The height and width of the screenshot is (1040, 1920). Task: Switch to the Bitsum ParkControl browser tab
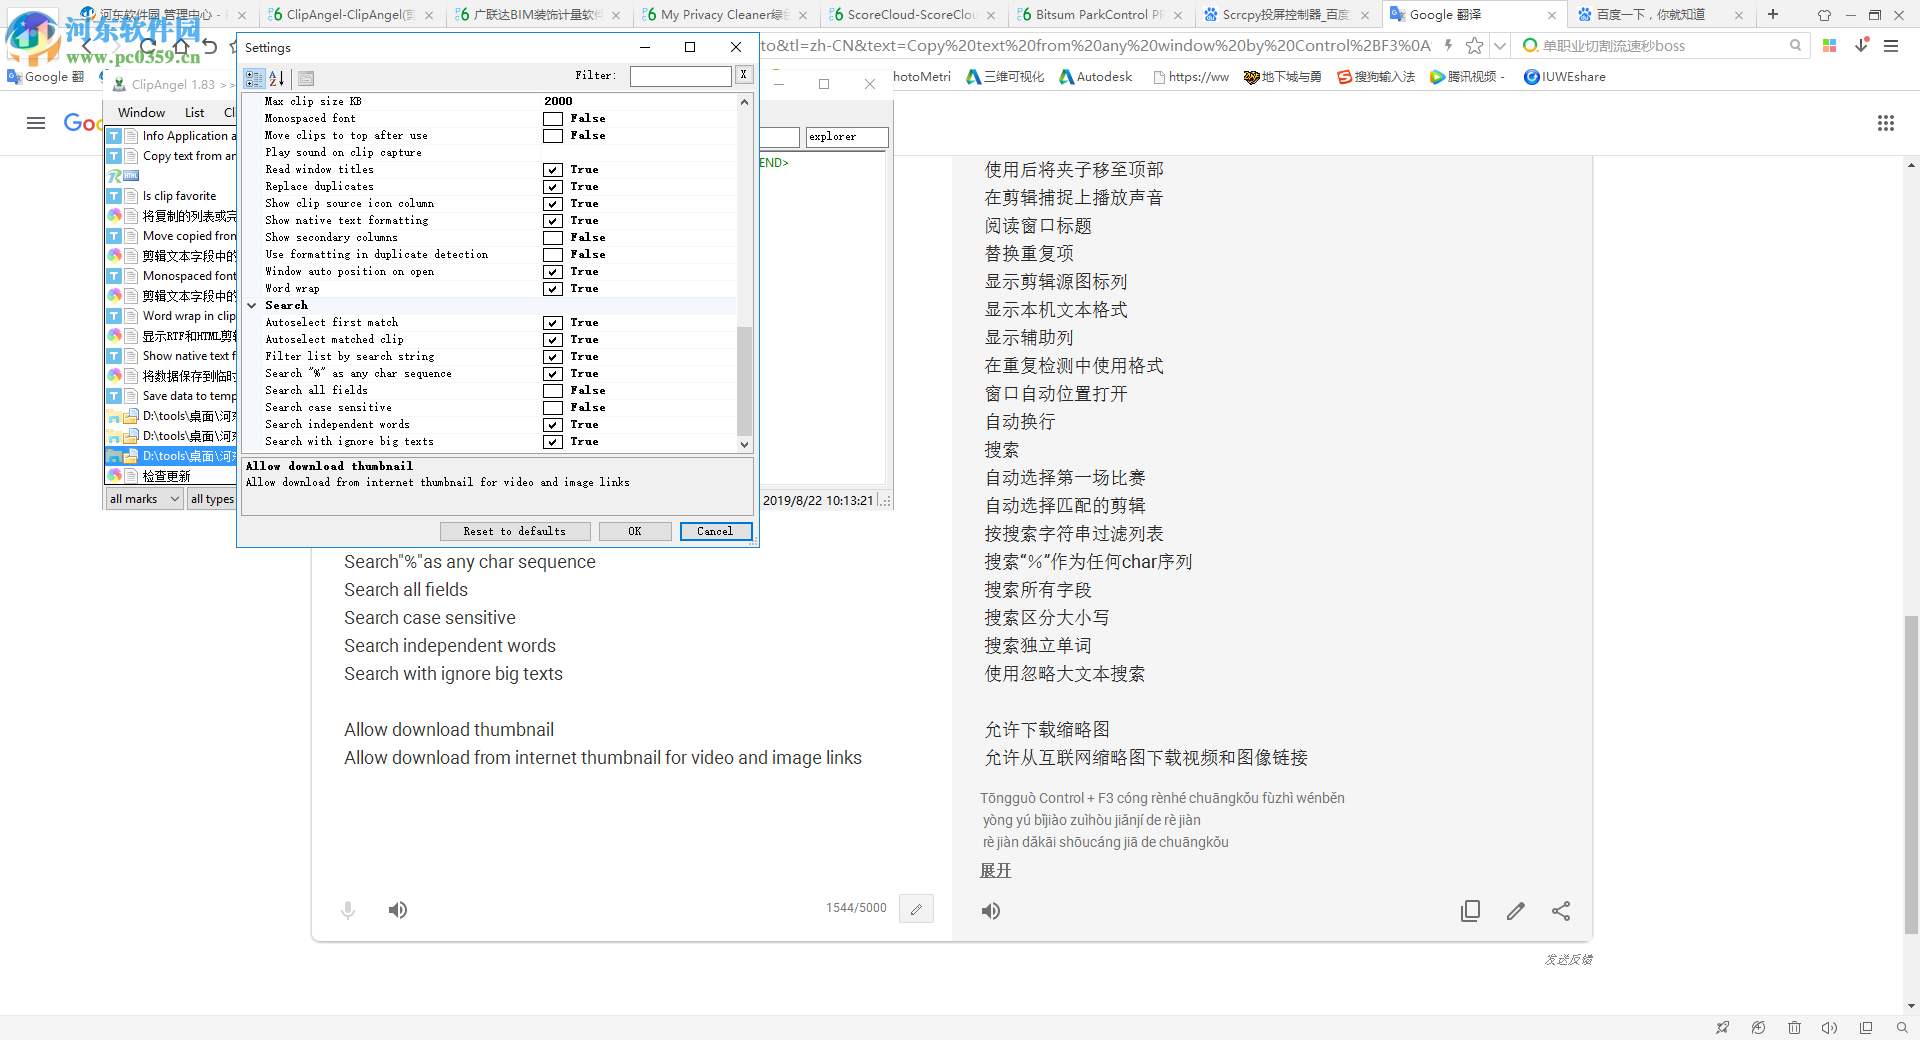(x=1093, y=14)
